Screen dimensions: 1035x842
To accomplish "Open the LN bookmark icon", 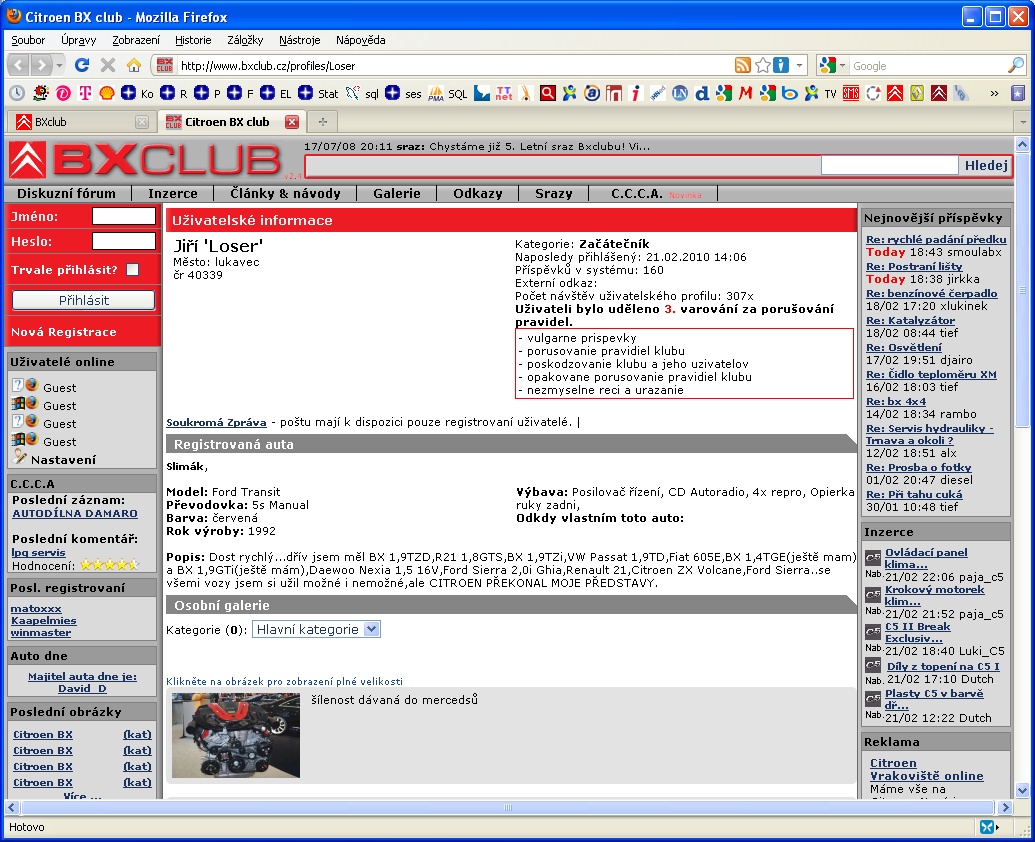I will click(x=680, y=94).
